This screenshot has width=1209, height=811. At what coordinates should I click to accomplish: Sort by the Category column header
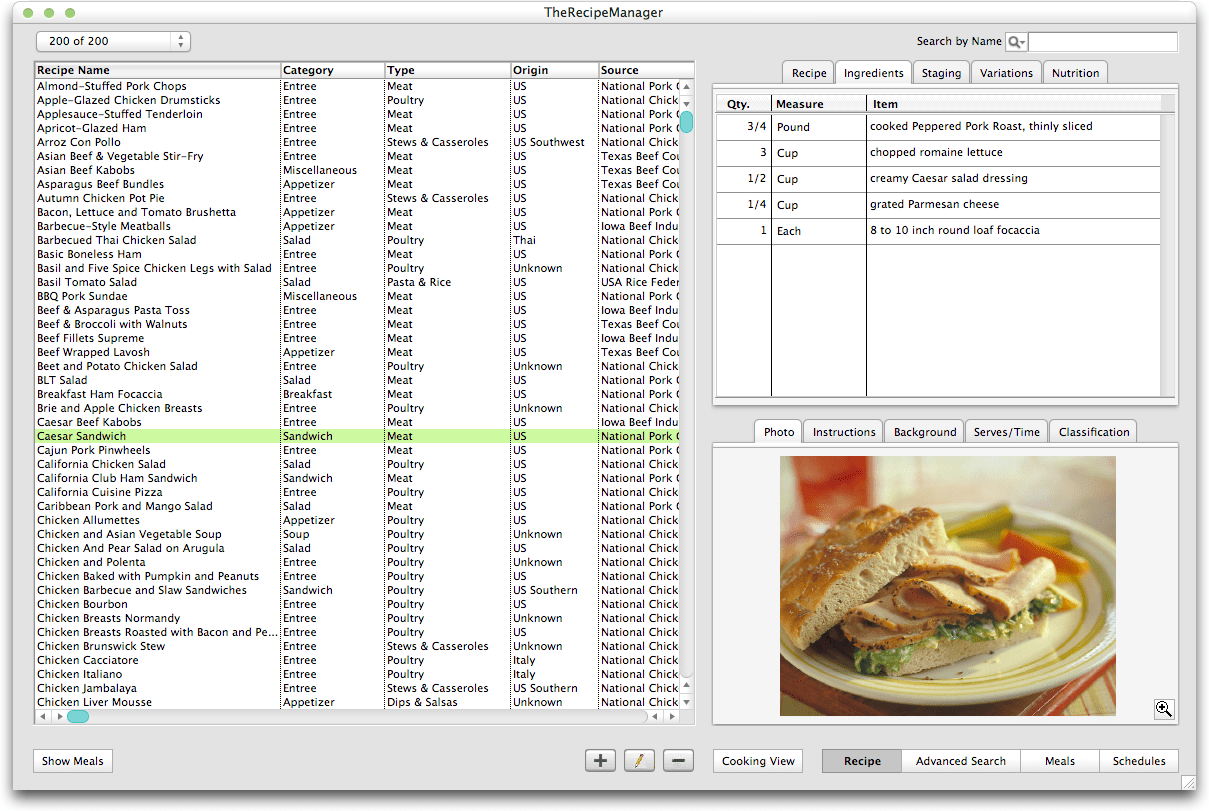coord(332,70)
